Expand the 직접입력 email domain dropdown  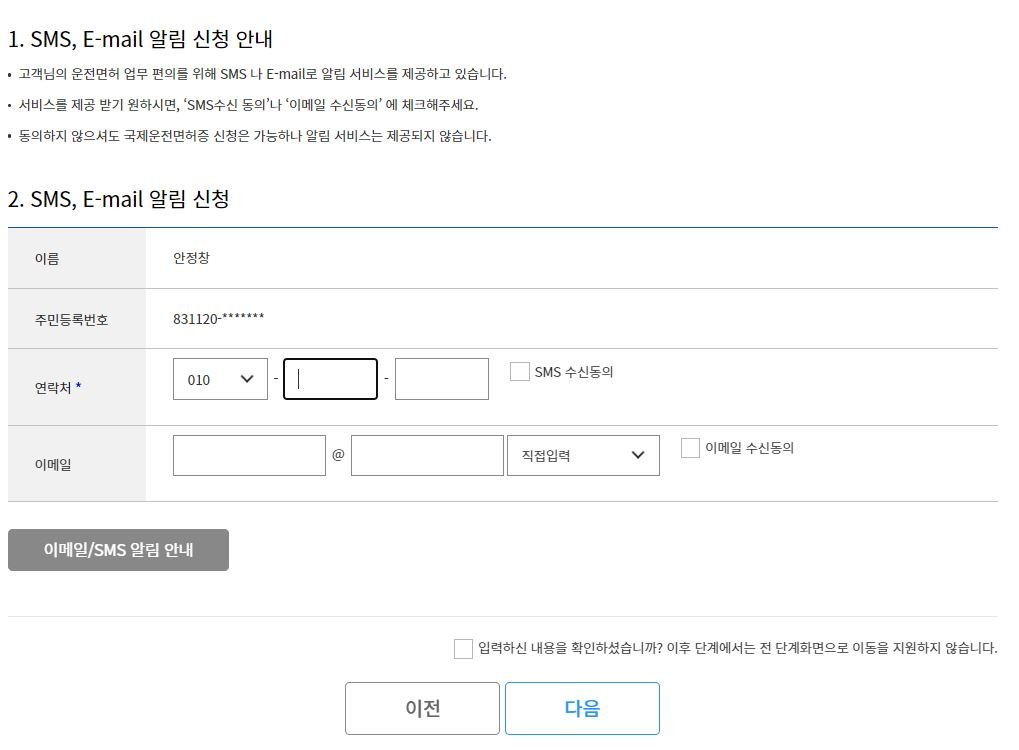click(583, 455)
